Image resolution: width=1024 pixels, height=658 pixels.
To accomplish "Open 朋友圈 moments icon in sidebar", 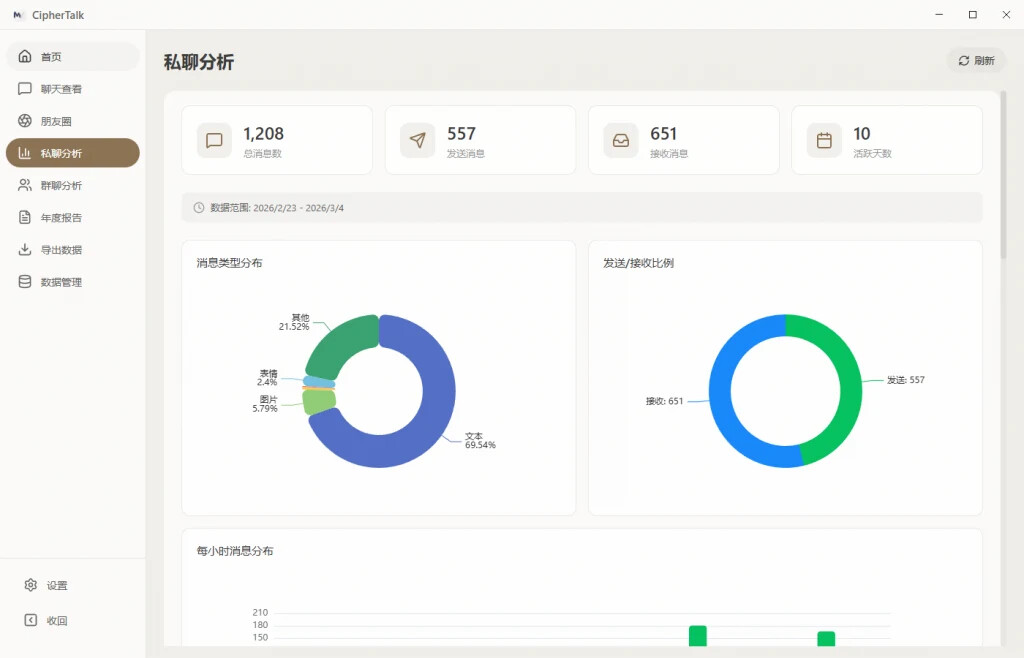I will pyautogui.click(x=25, y=120).
